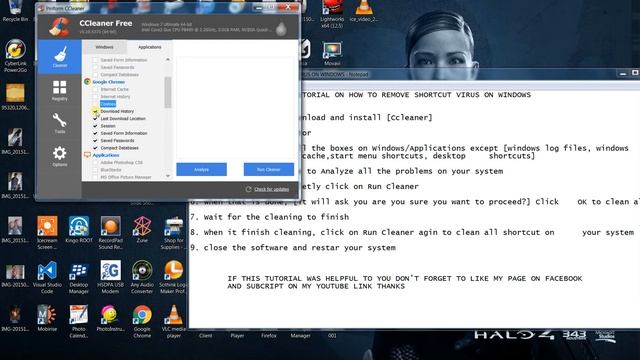Open the Visual Studio Code shortcut
This screenshot has height=360, width=640.
(47, 277)
